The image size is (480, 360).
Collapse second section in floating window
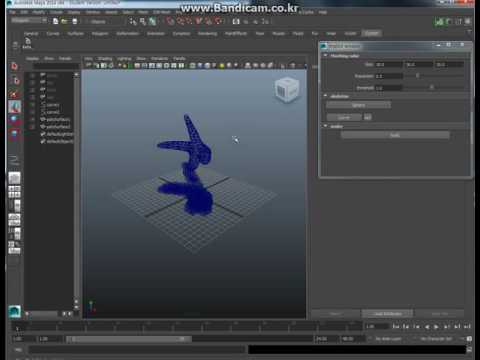click(326, 96)
